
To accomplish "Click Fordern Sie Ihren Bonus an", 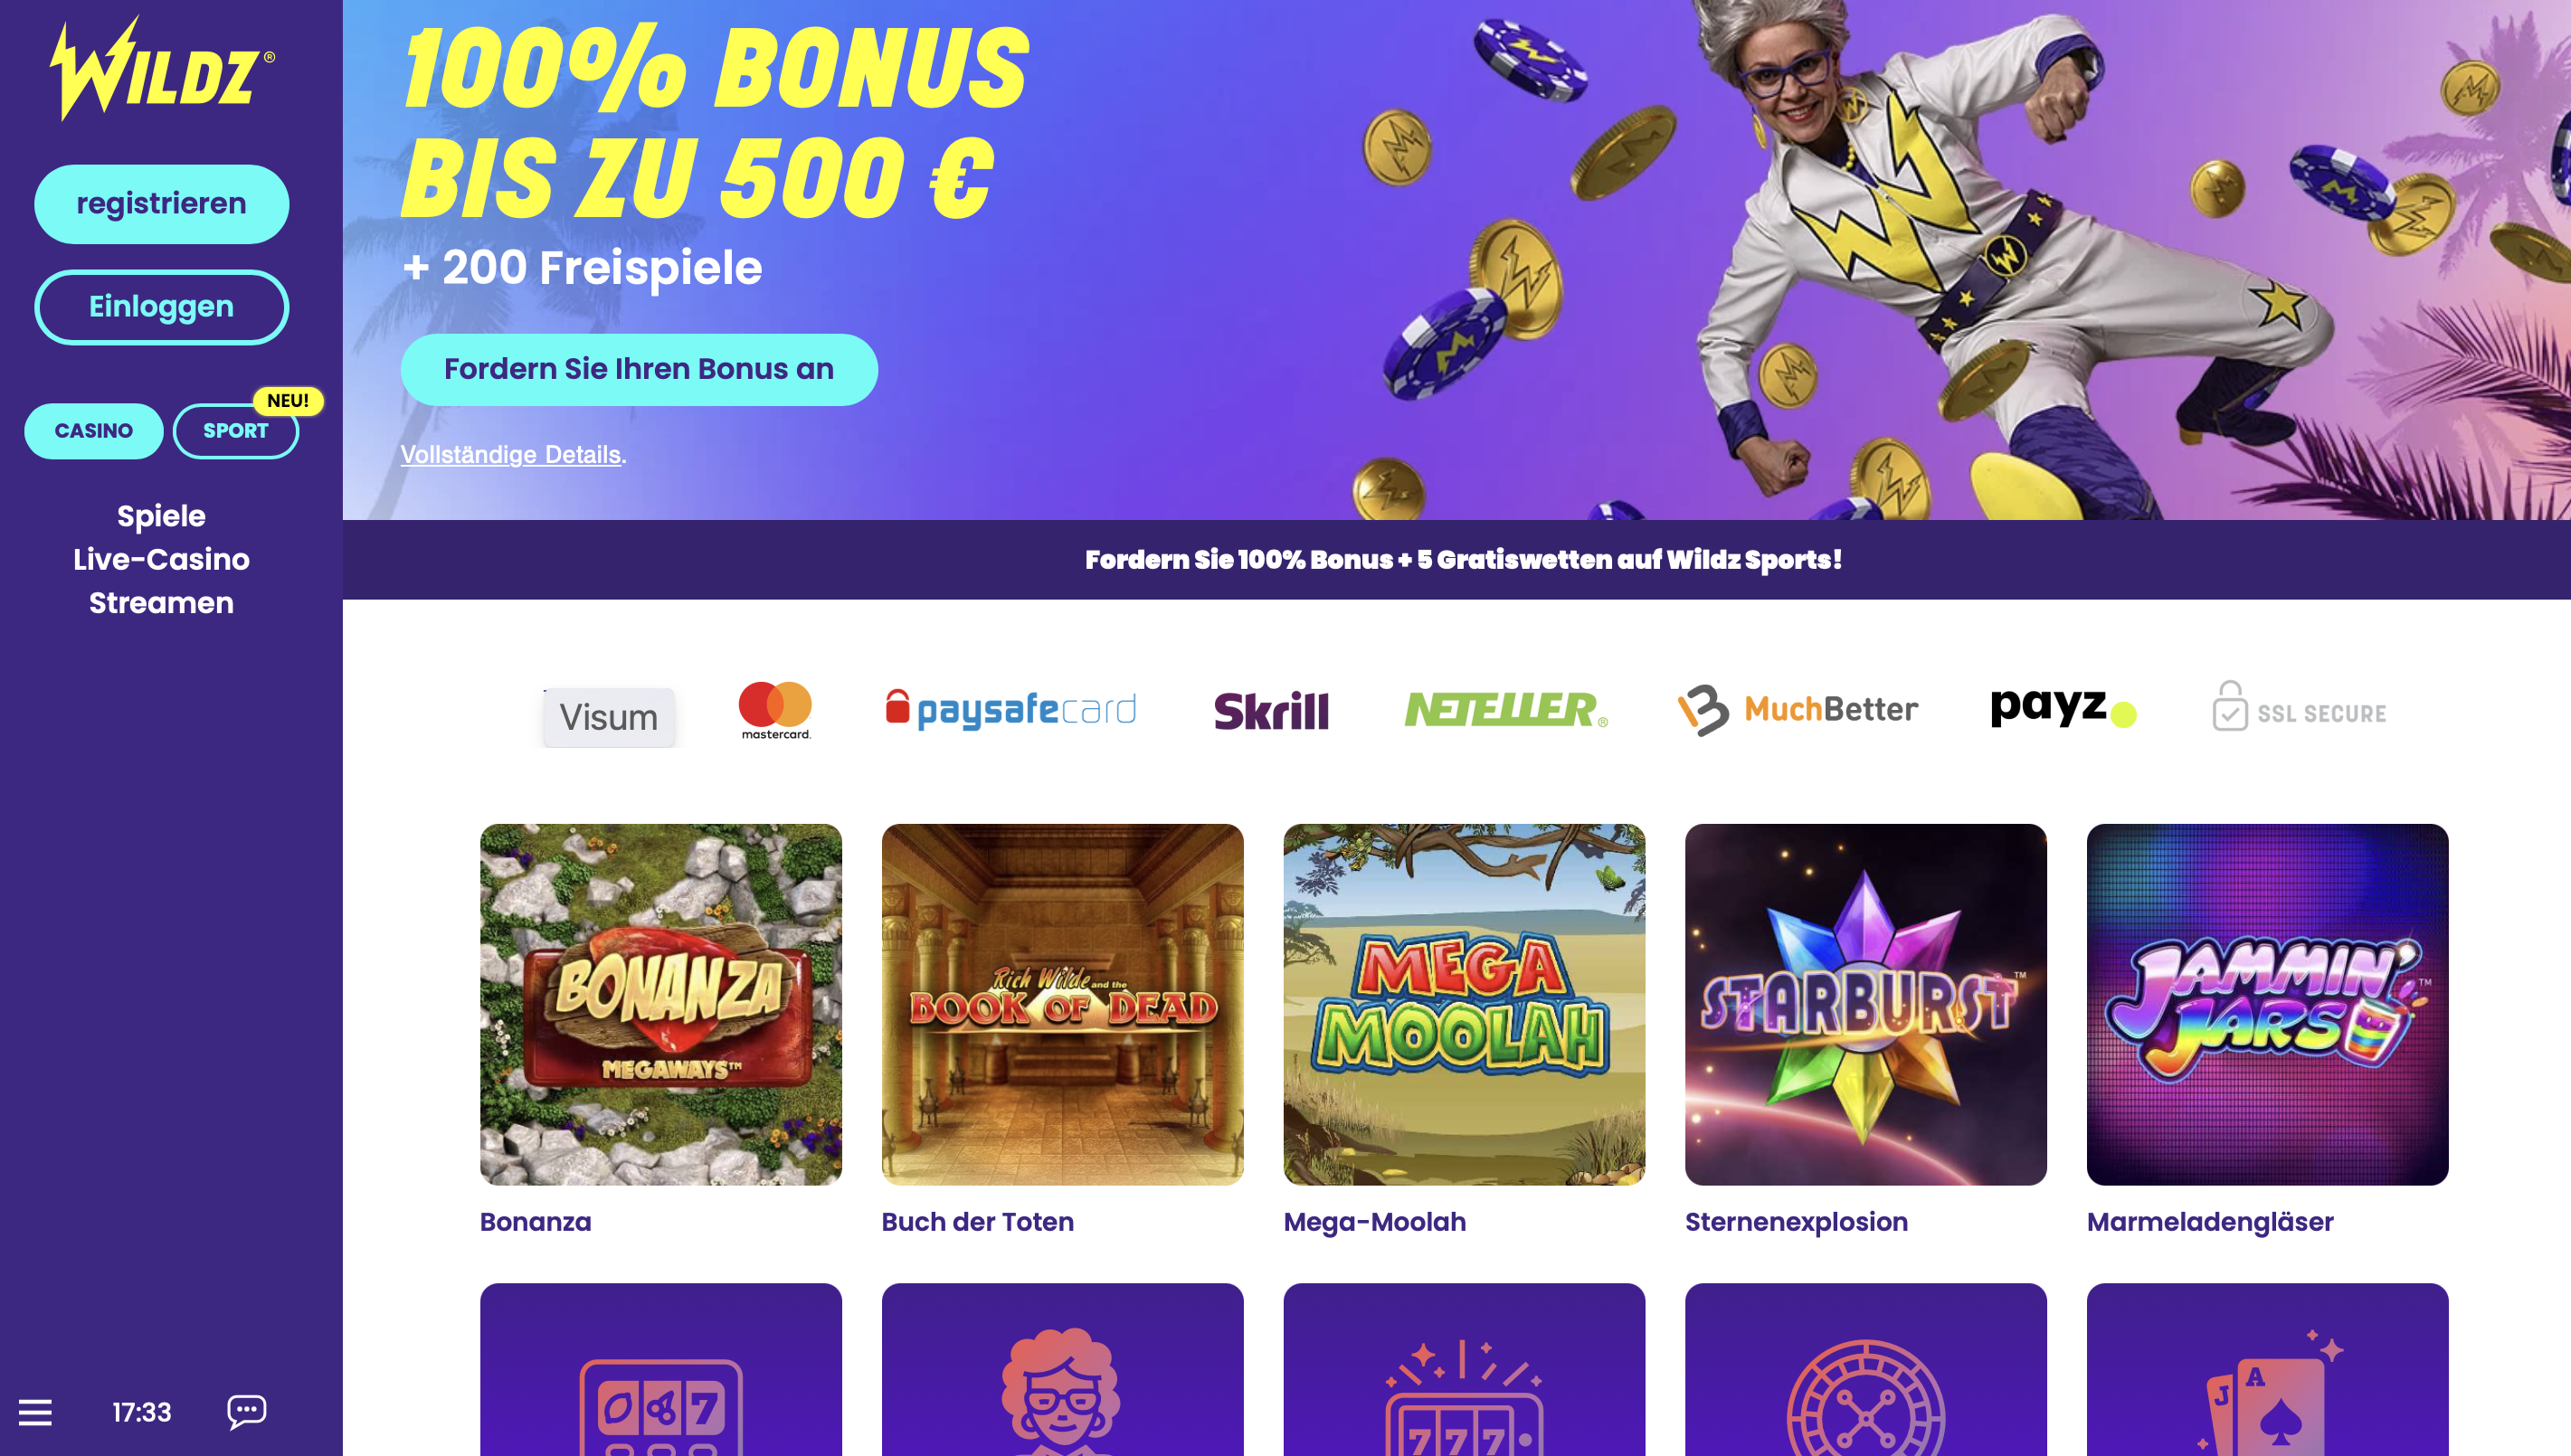I will [x=639, y=369].
